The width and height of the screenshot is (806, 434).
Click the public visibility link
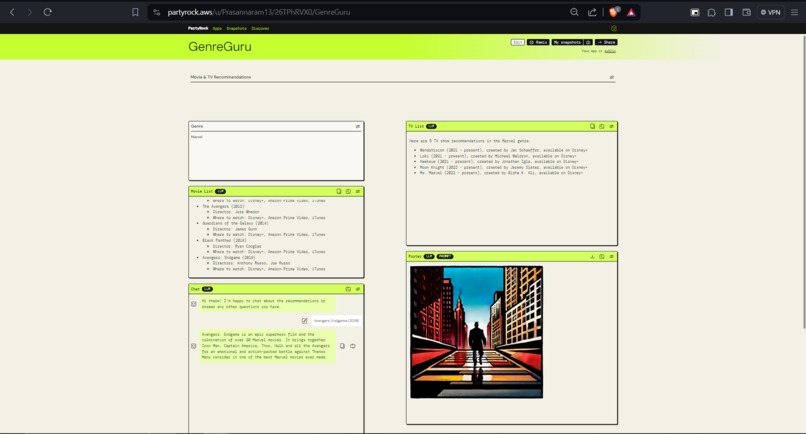coord(610,51)
